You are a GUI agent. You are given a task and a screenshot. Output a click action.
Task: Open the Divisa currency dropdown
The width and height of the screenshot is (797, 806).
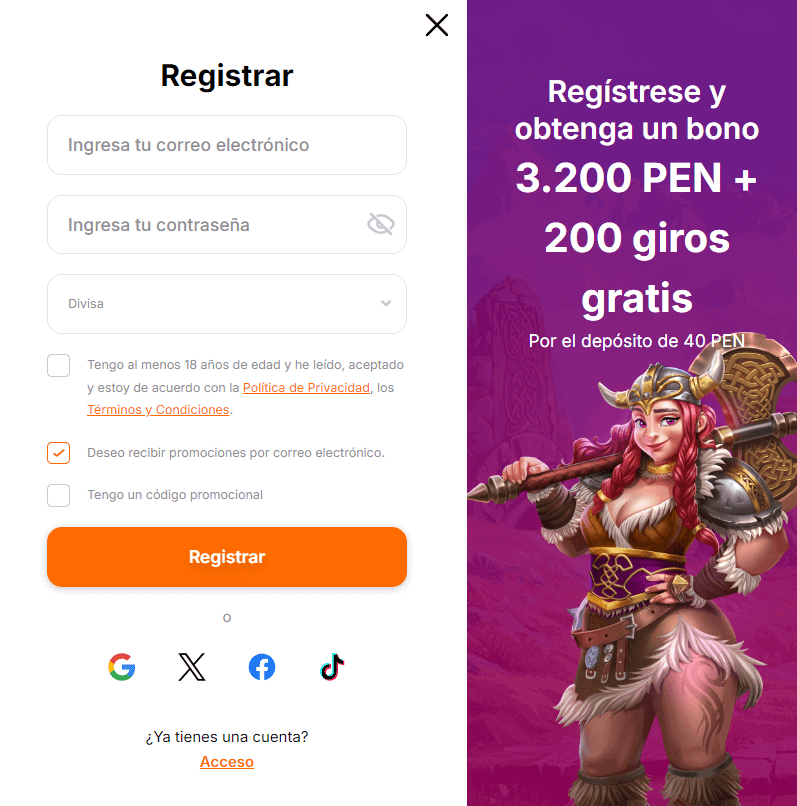pyautogui.click(x=227, y=304)
